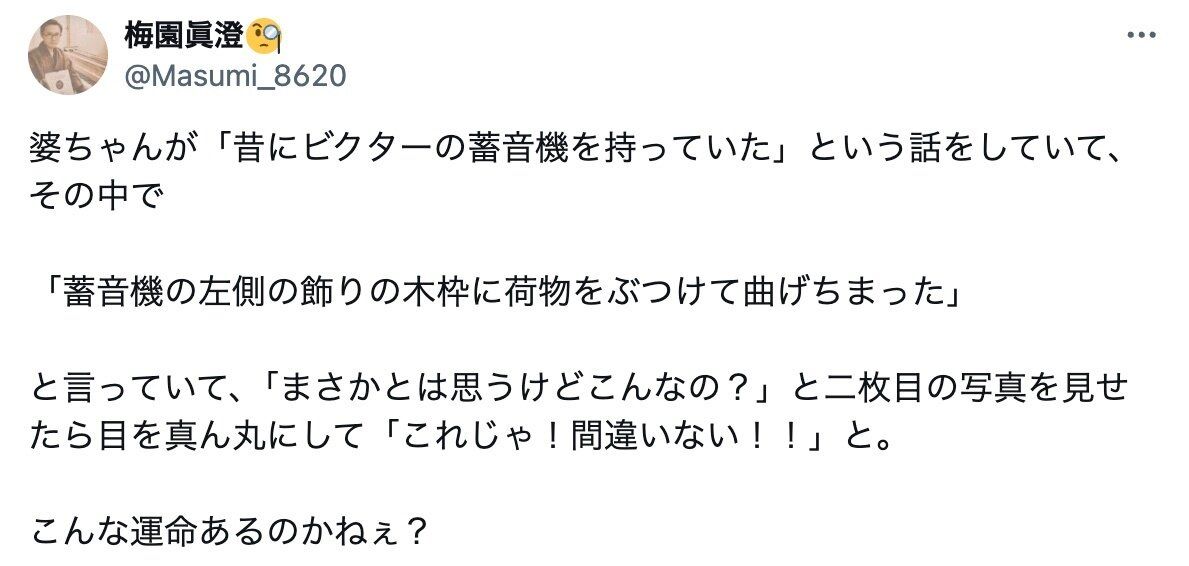The width and height of the screenshot is (1189, 566).
Task: Click the monocle face emoji beside name
Action: tap(264, 36)
